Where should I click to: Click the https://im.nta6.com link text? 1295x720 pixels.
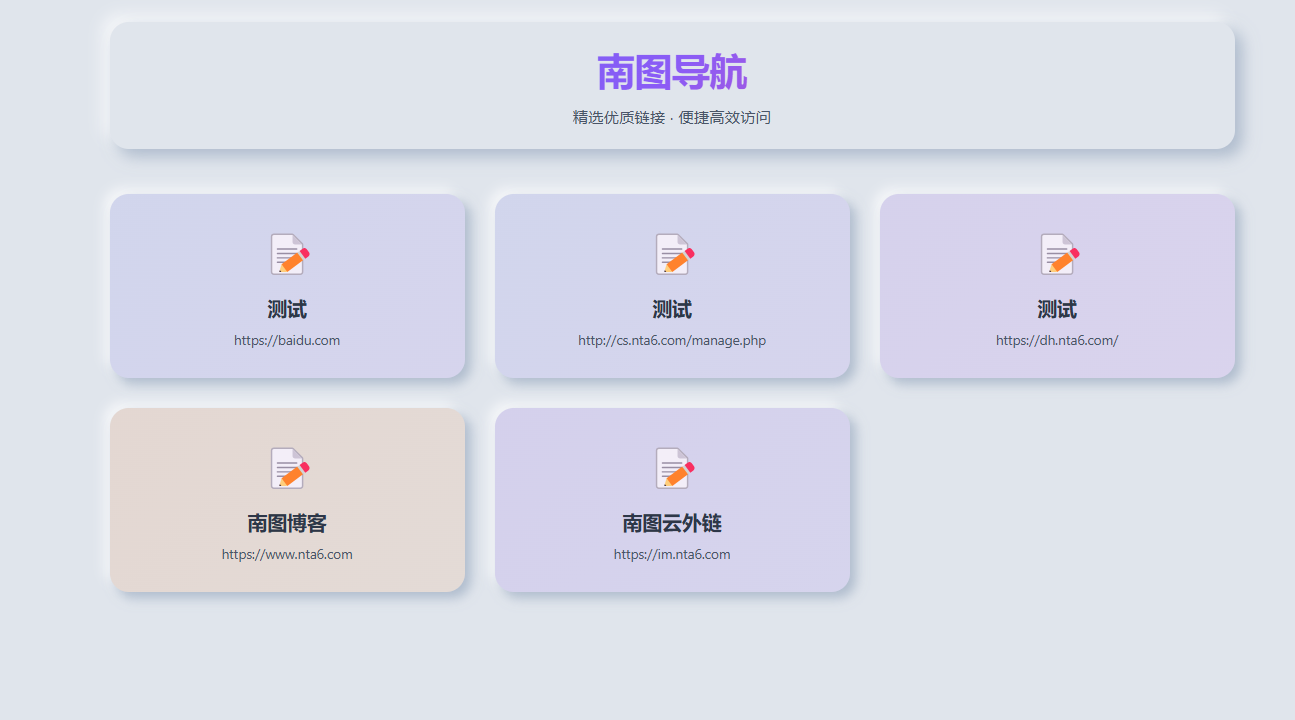pyautogui.click(x=672, y=554)
